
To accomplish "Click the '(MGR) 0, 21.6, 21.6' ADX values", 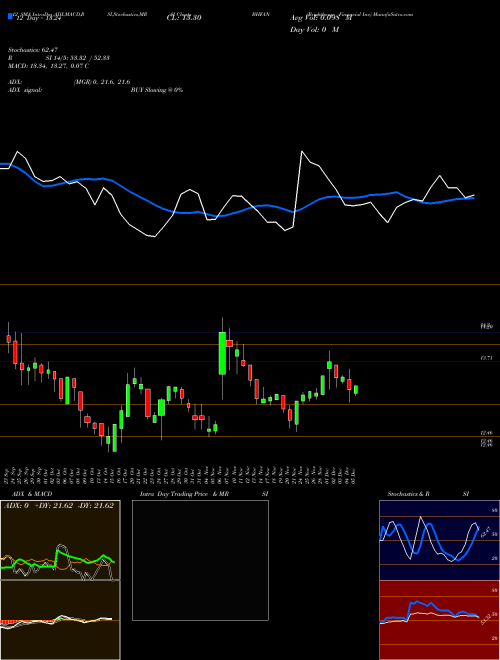I will (101, 82).
